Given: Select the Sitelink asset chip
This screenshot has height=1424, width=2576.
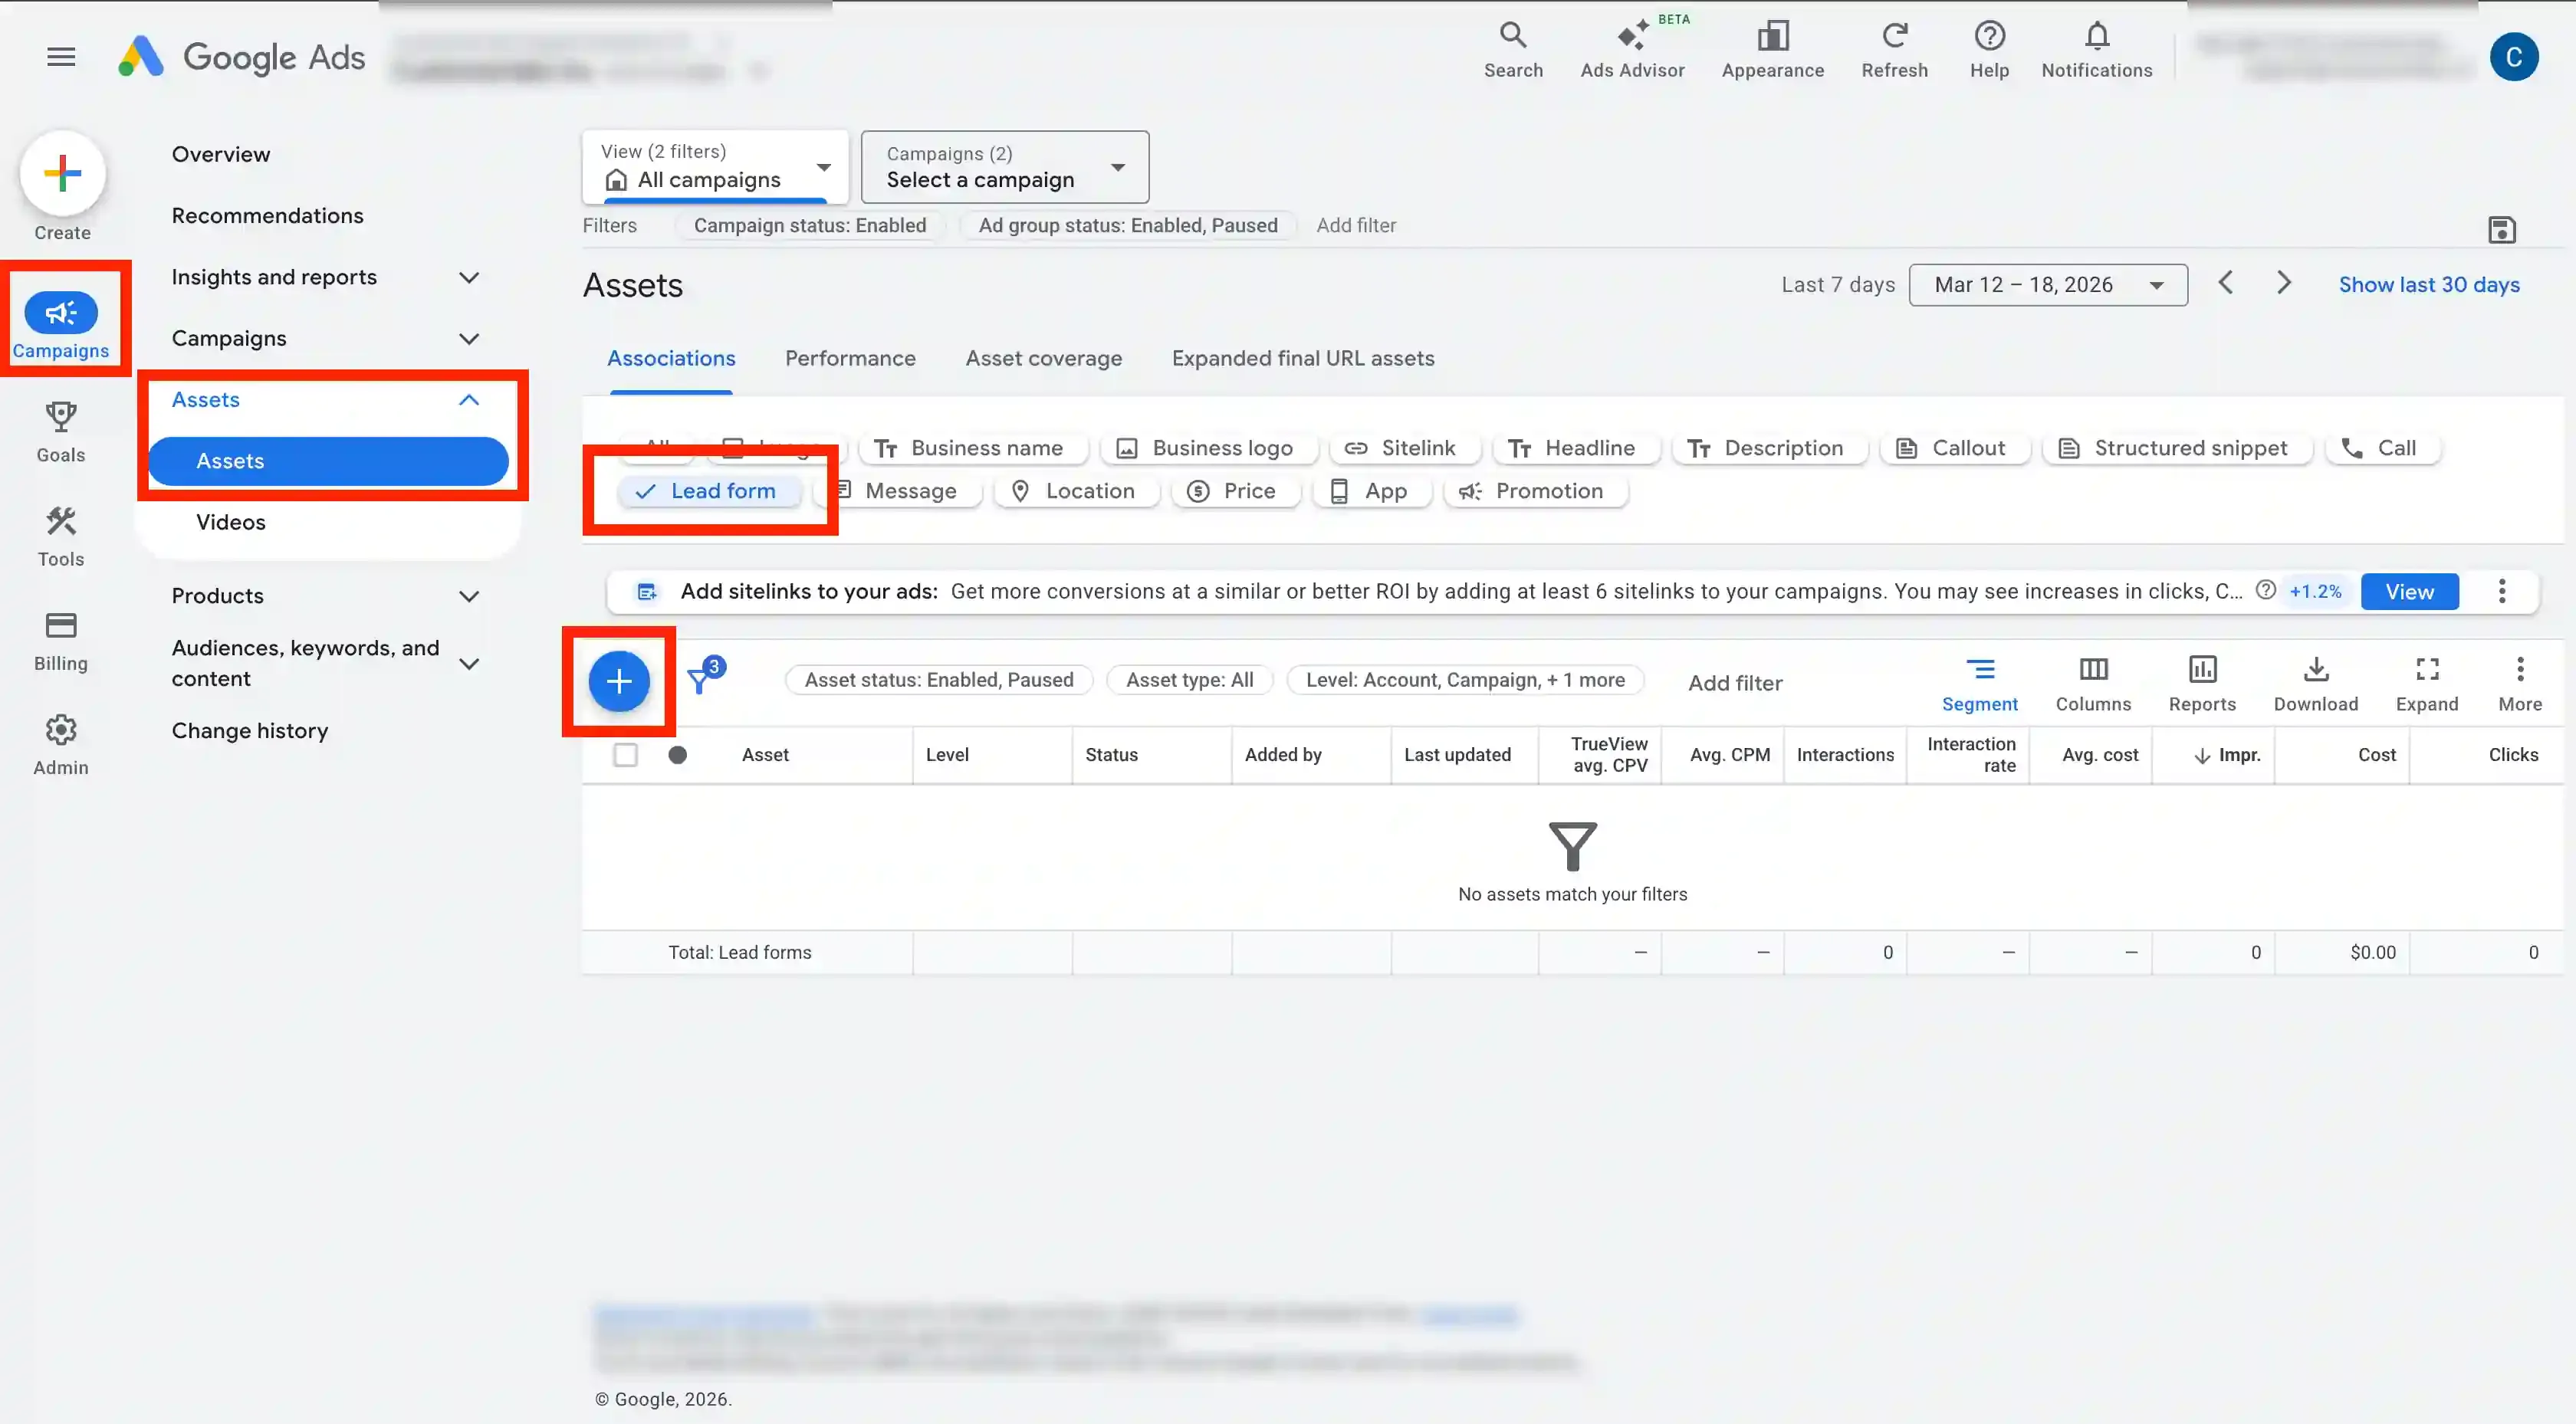Looking at the screenshot, I should 1404,448.
